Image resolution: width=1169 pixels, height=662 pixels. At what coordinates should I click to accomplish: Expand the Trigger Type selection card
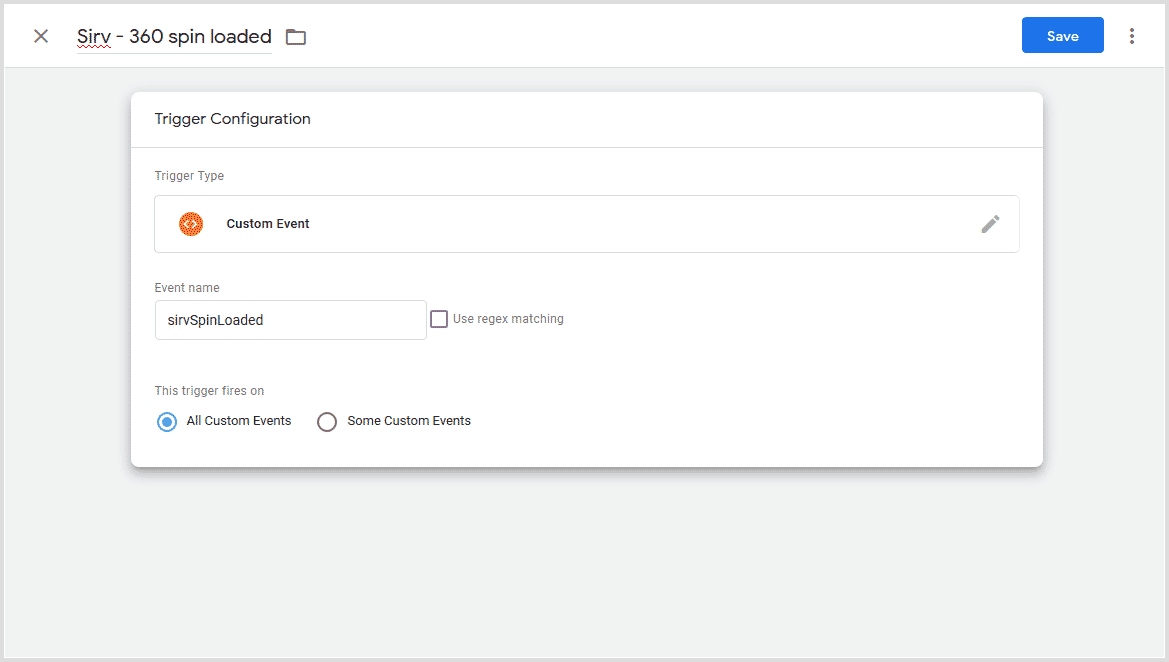coord(586,224)
